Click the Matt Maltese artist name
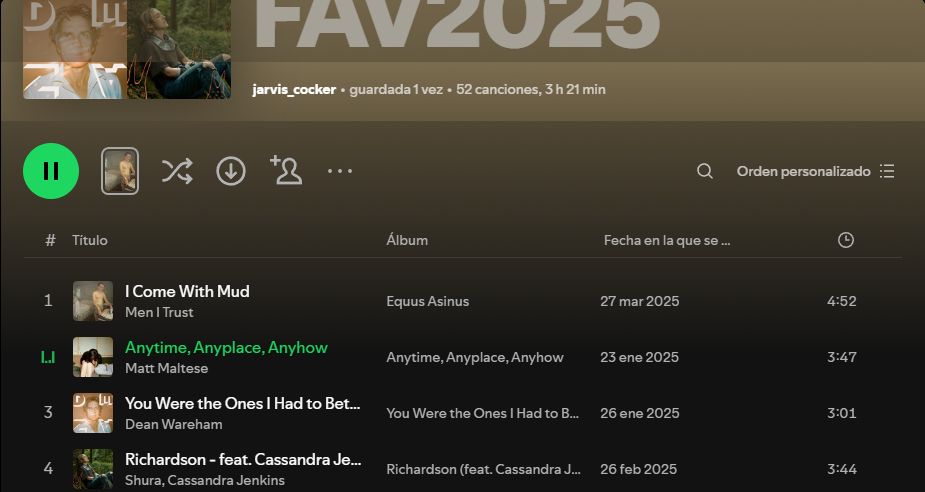 [x=166, y=368]
